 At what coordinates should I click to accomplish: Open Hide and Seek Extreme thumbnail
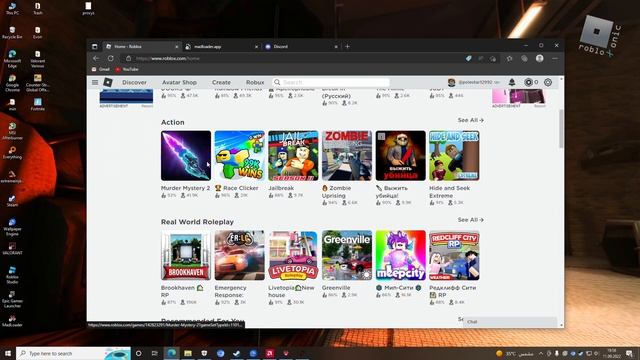pos(454,156)
